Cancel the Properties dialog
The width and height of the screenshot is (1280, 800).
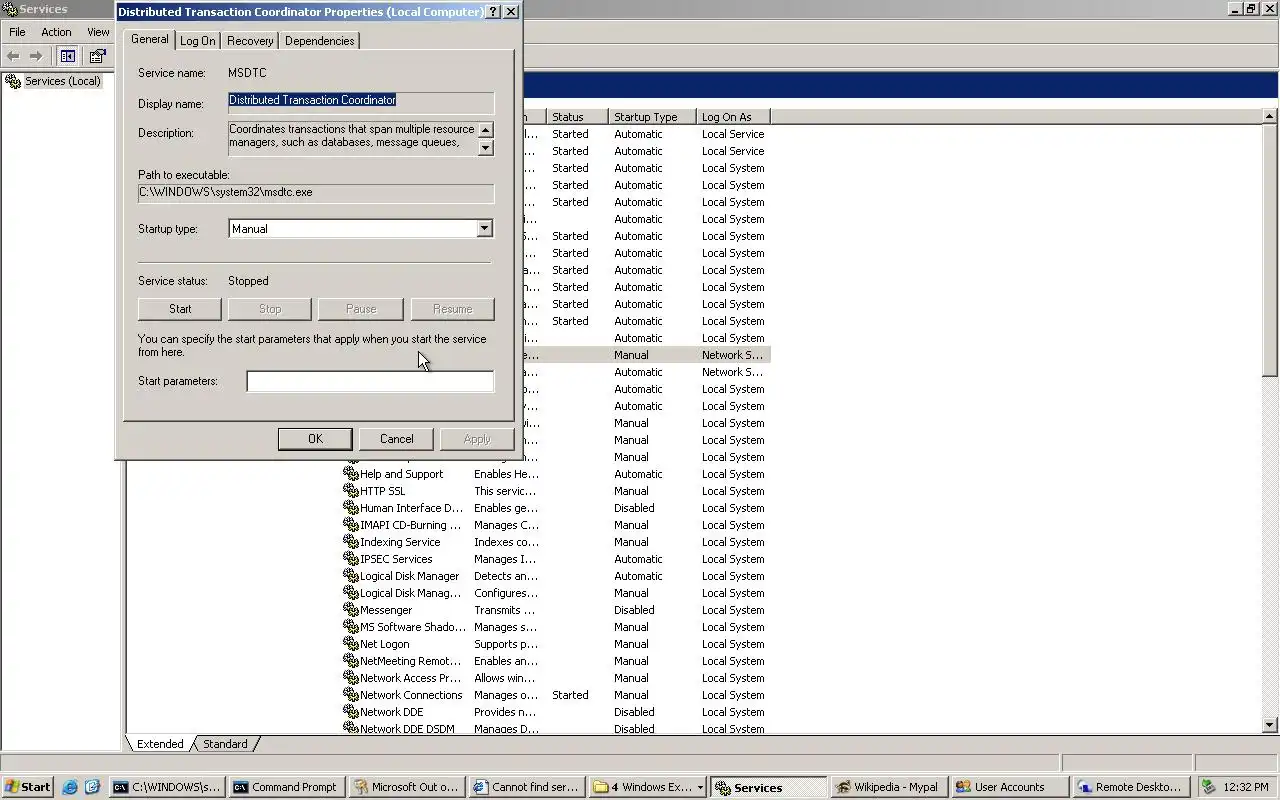pos(396,439)
